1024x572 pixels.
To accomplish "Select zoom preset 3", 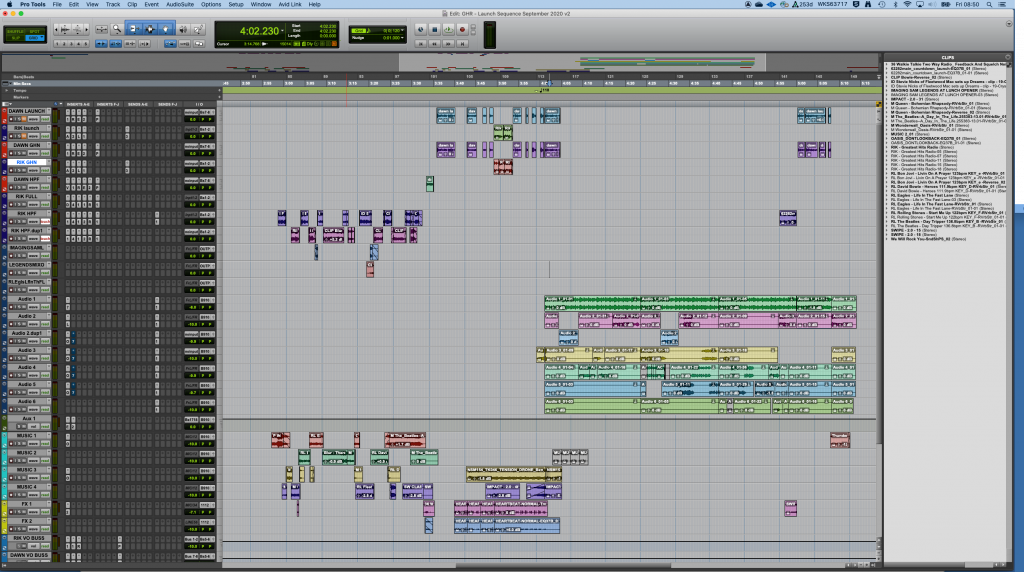I will coord(71,44).
